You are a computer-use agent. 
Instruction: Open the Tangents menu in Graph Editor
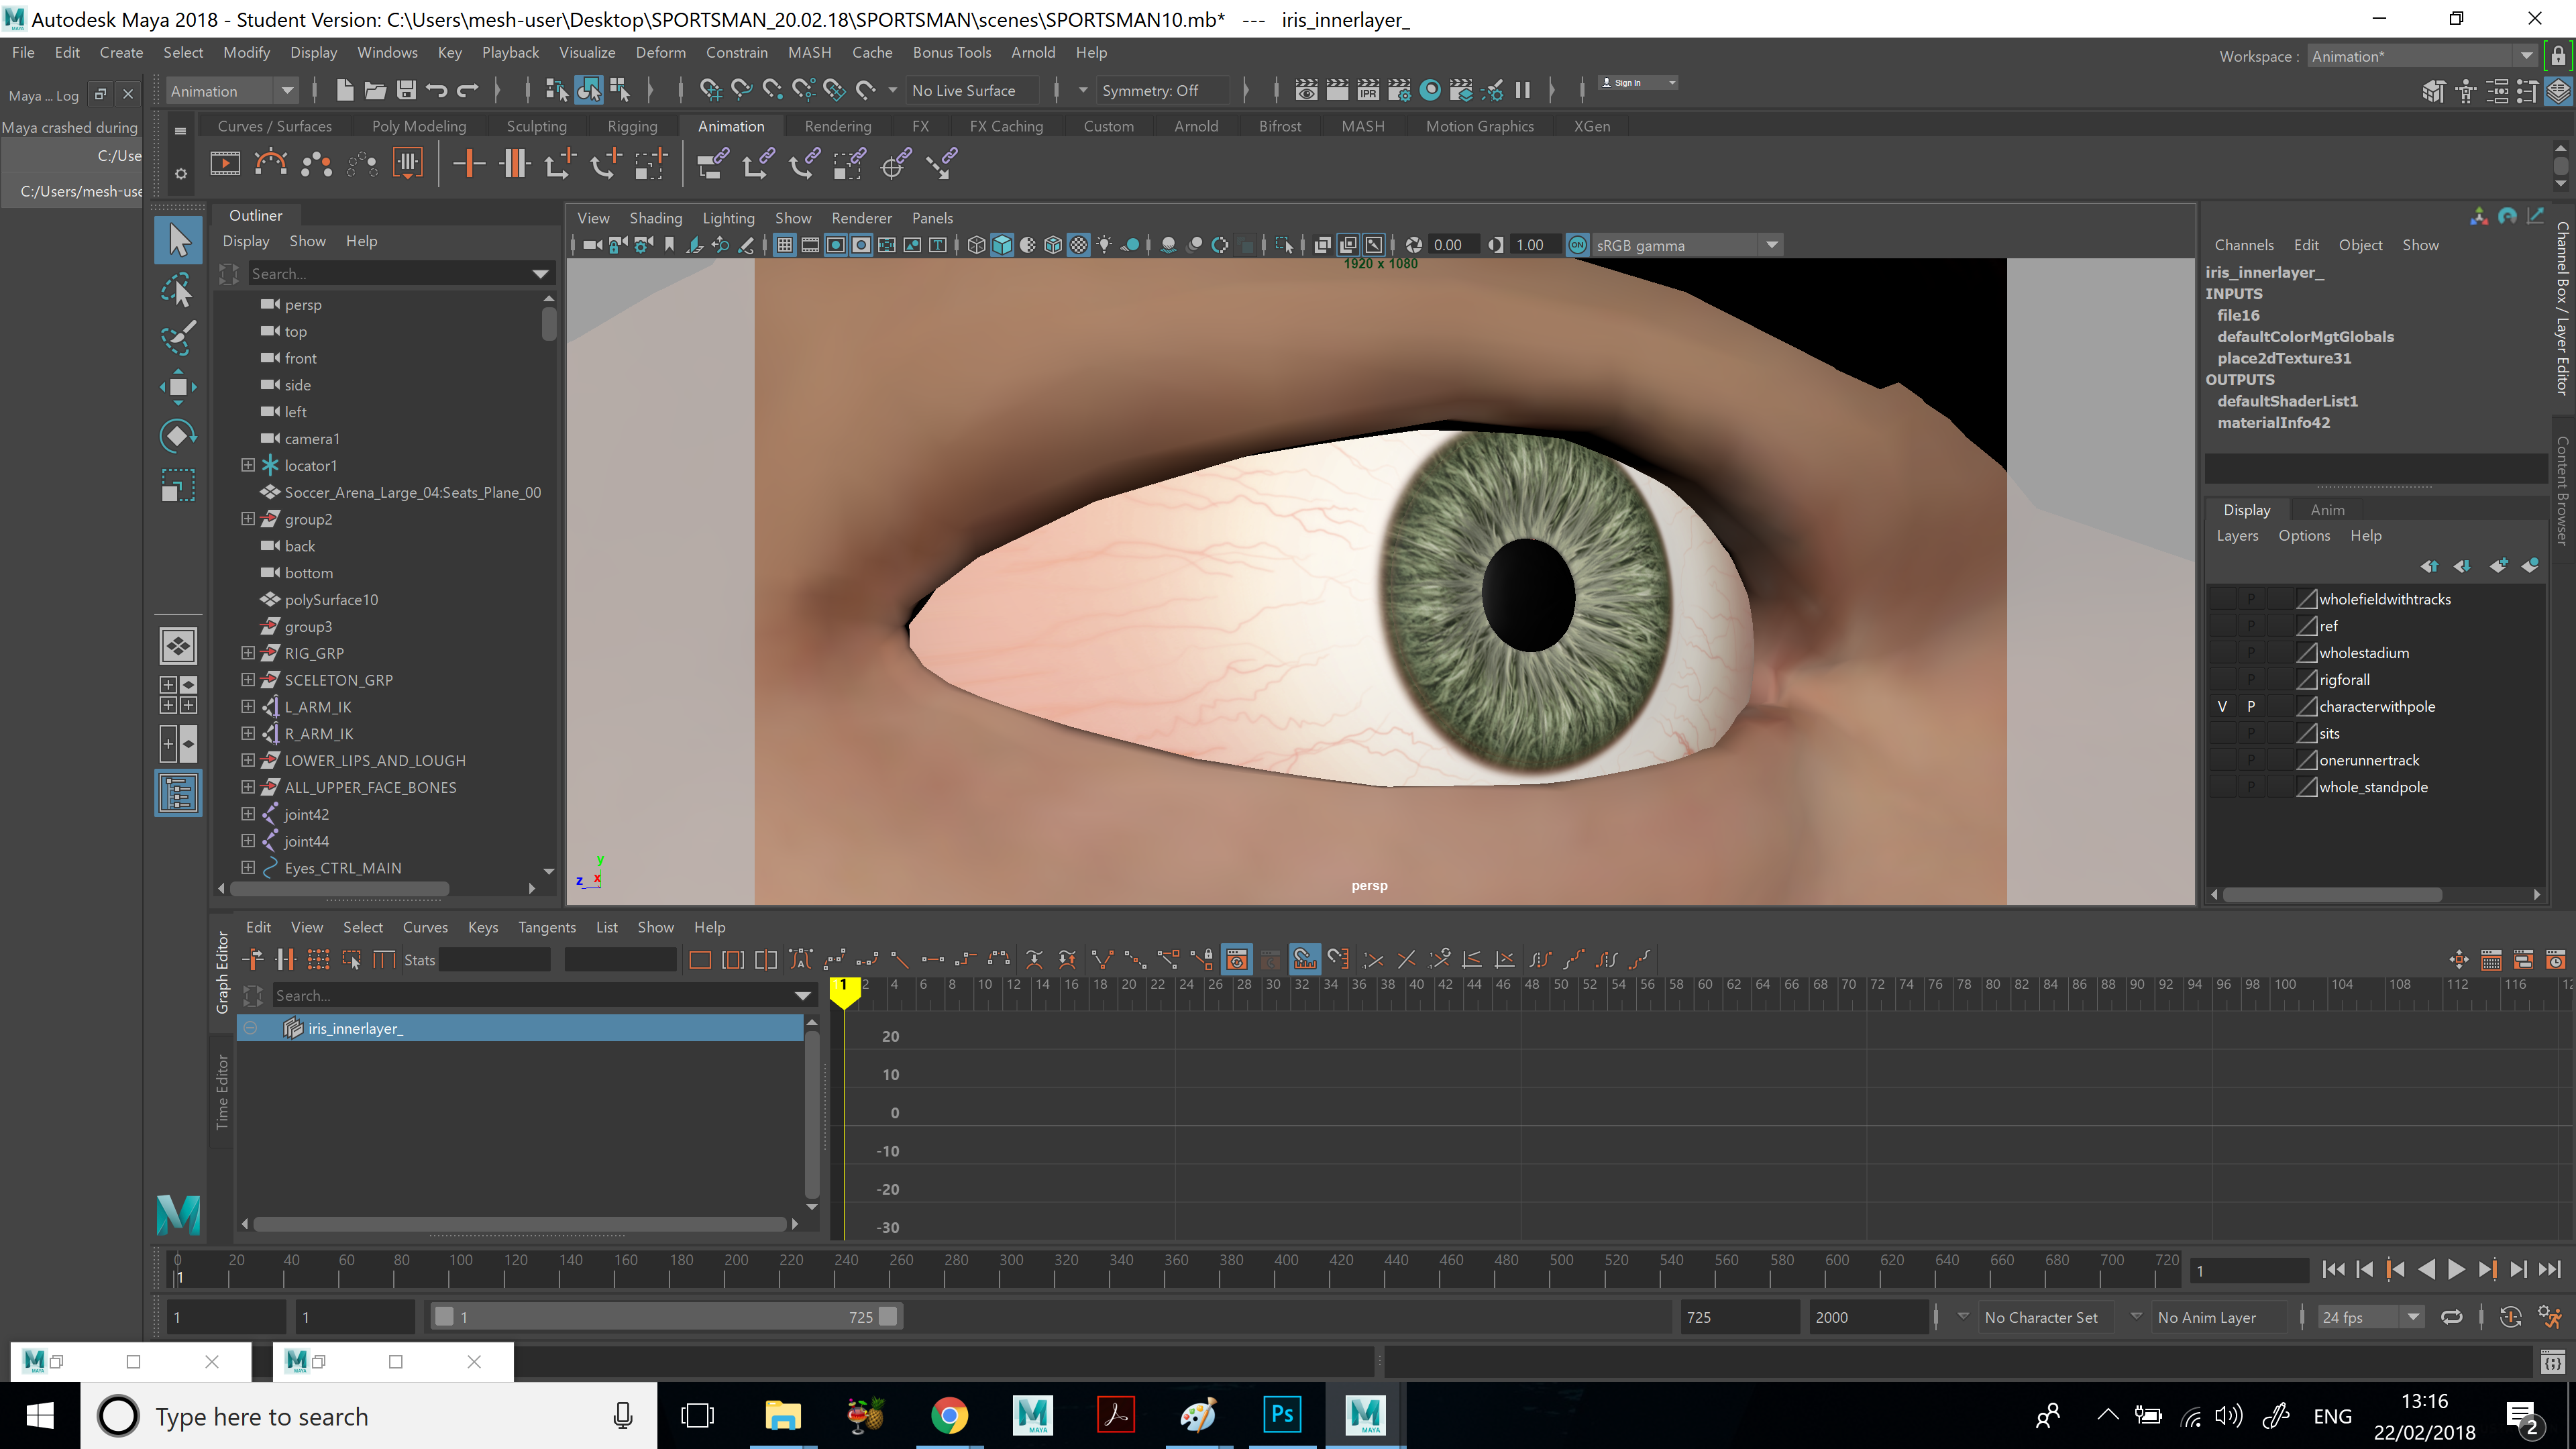tap(546, 927)
